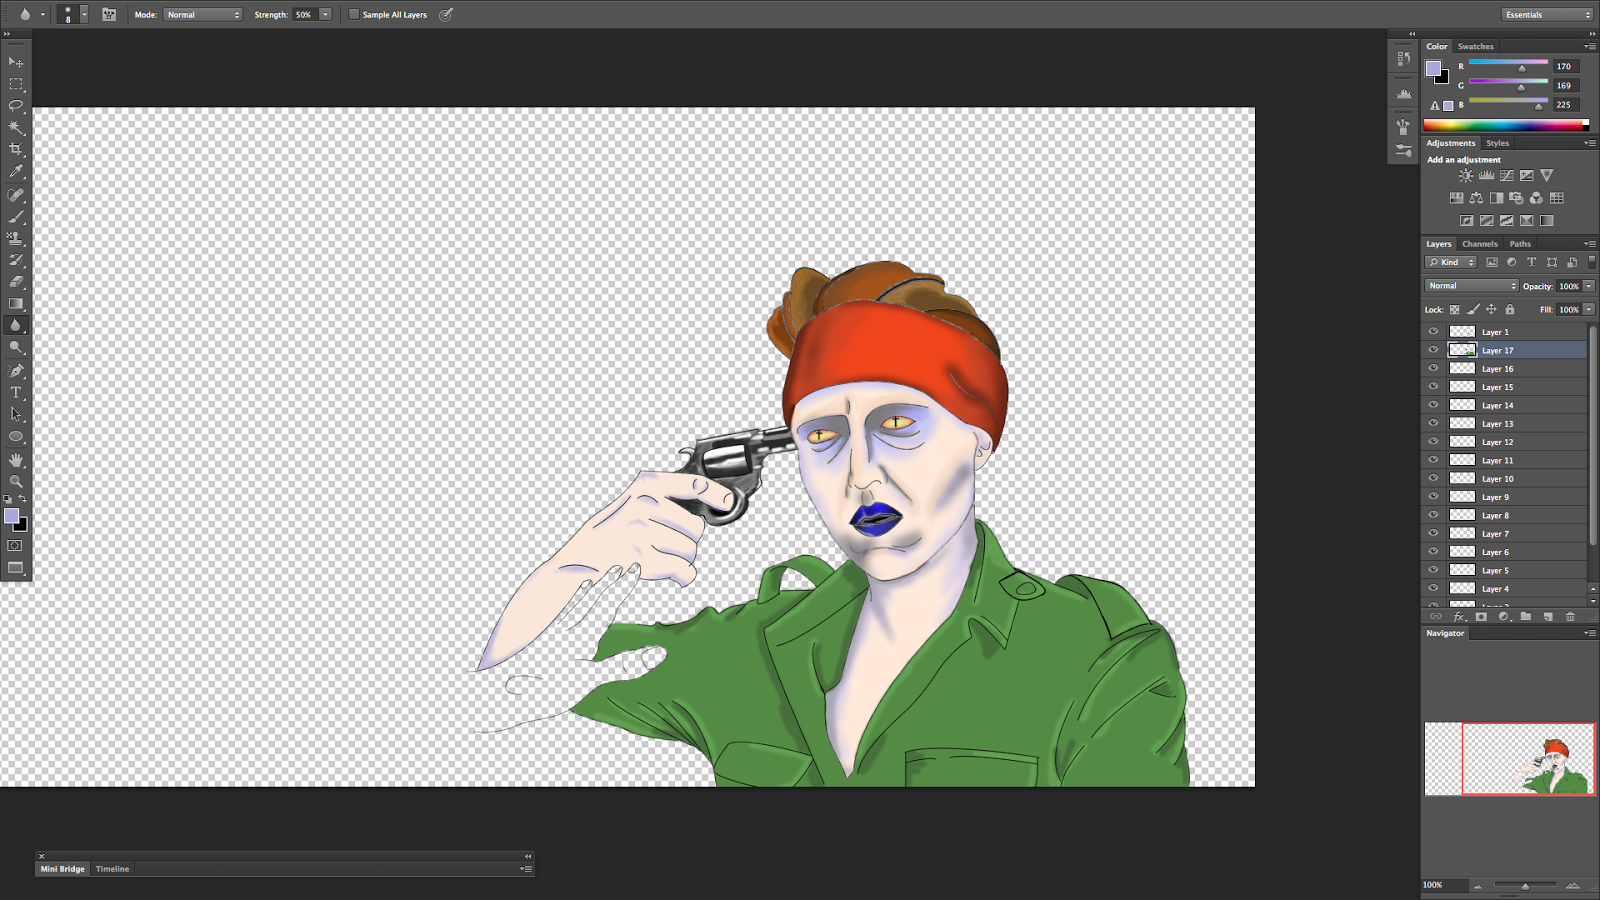Open the Strength slider dropdown
Screen dimensions: 1600x900
[x=325, y=15]
